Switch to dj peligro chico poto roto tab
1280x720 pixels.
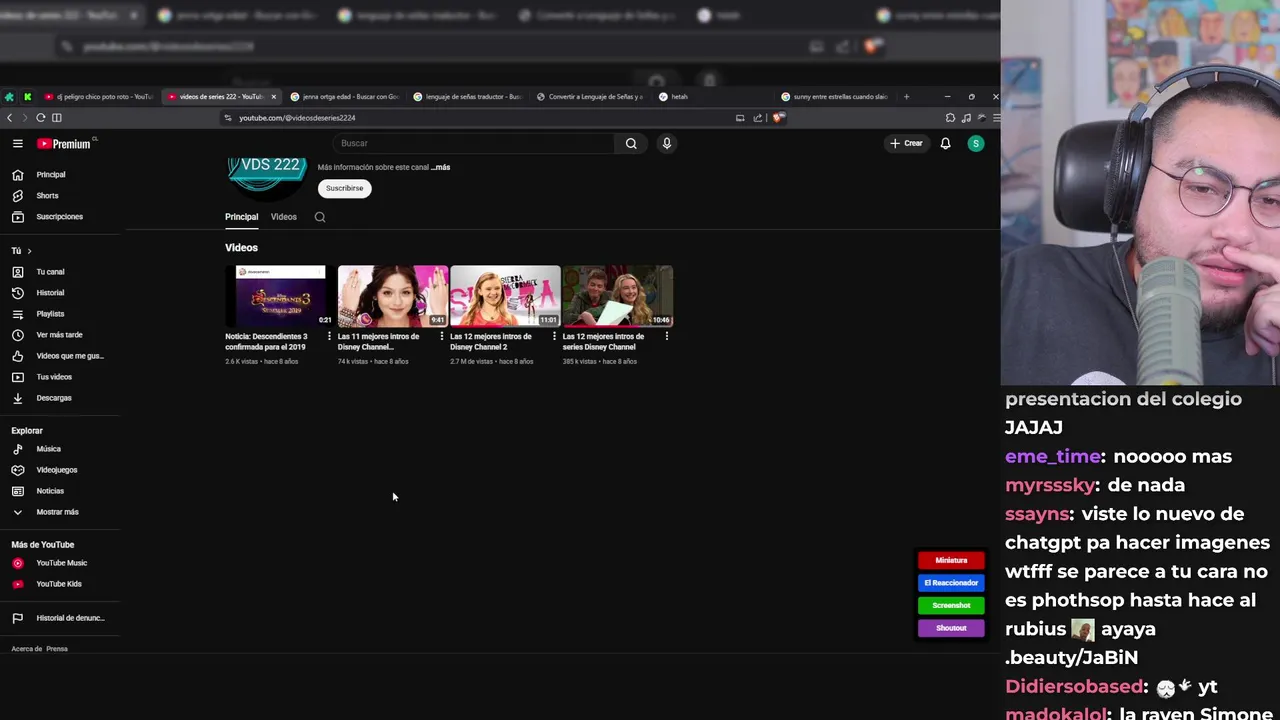tap(99, 97)
